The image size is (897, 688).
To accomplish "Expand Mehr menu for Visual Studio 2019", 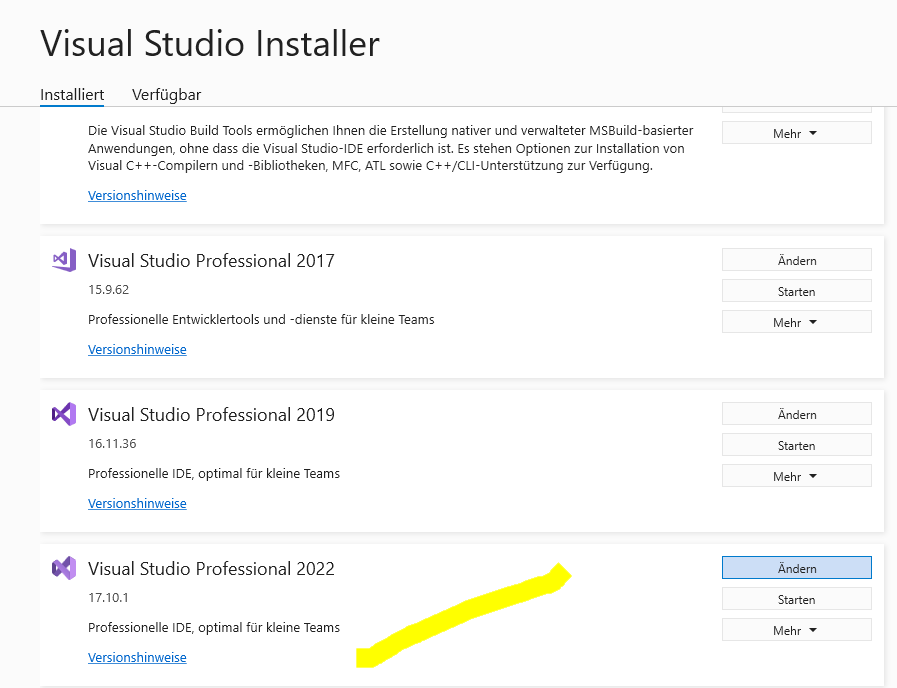I will point(796,476).
